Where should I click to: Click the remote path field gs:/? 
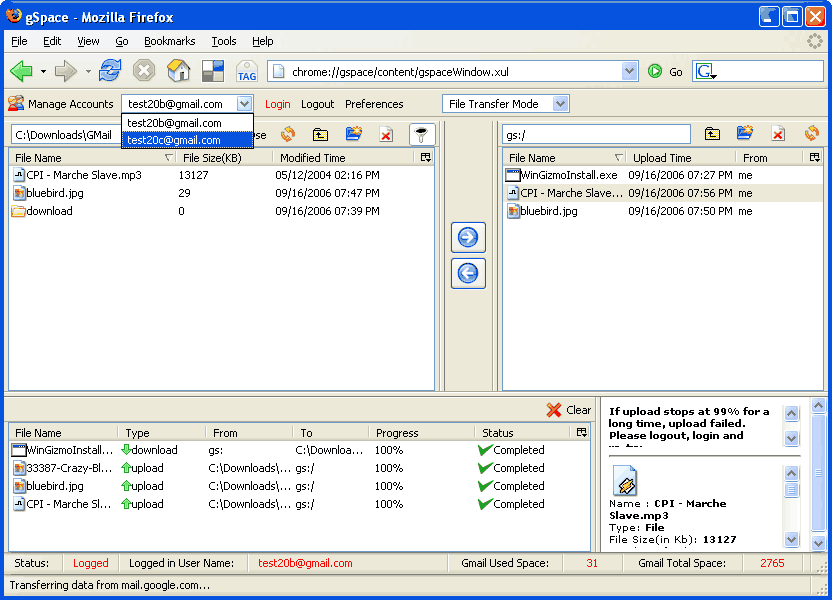point(596,135)
